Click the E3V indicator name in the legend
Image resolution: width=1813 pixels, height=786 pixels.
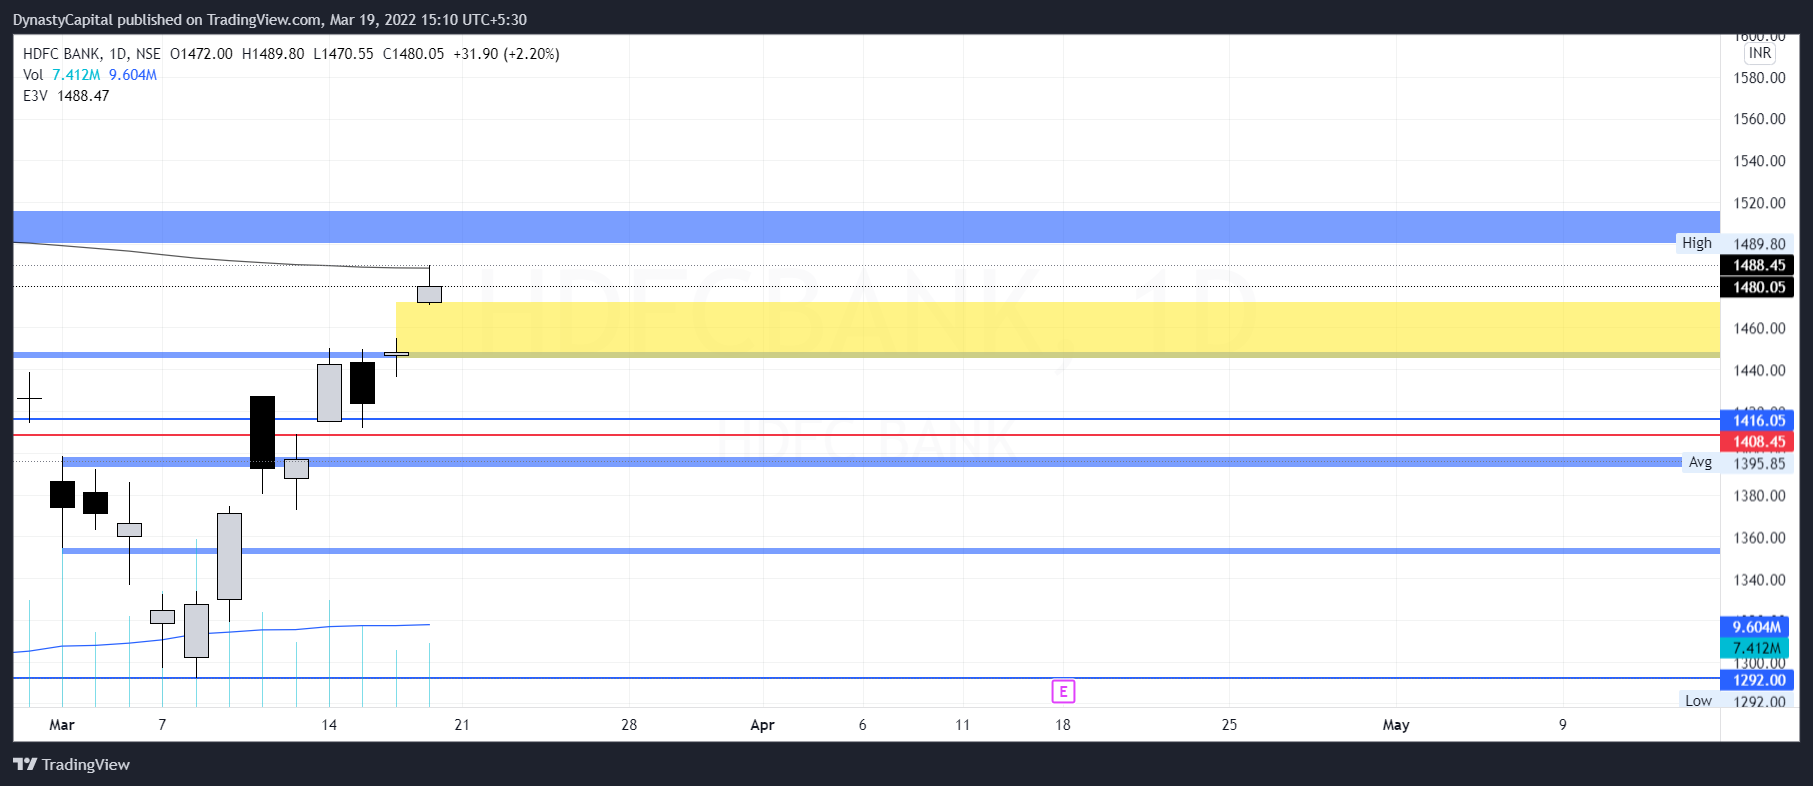(x=35, y=96)
